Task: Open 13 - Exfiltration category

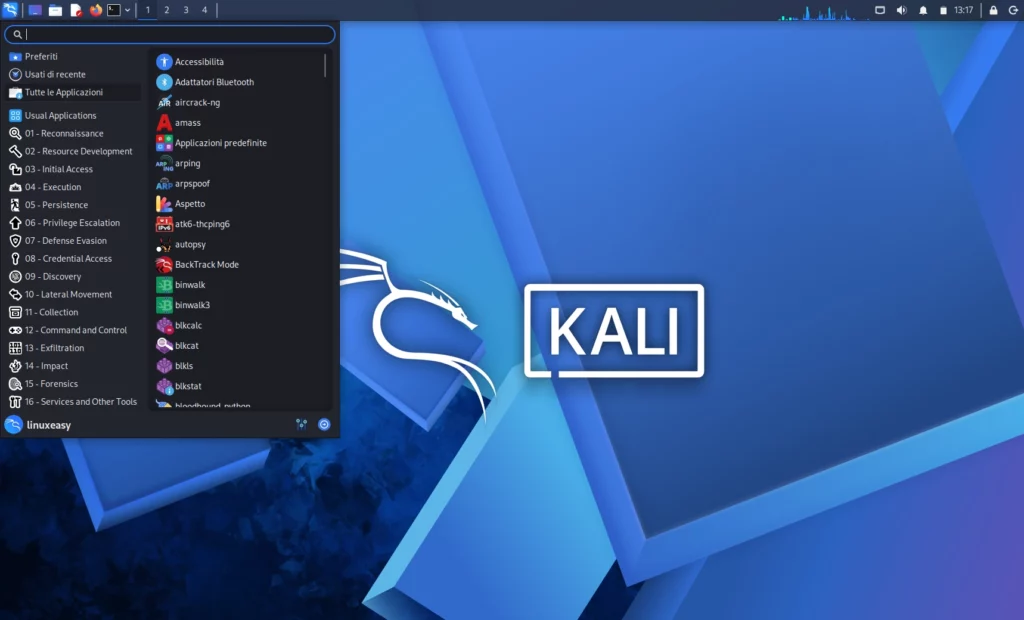Action: point(73,348)
